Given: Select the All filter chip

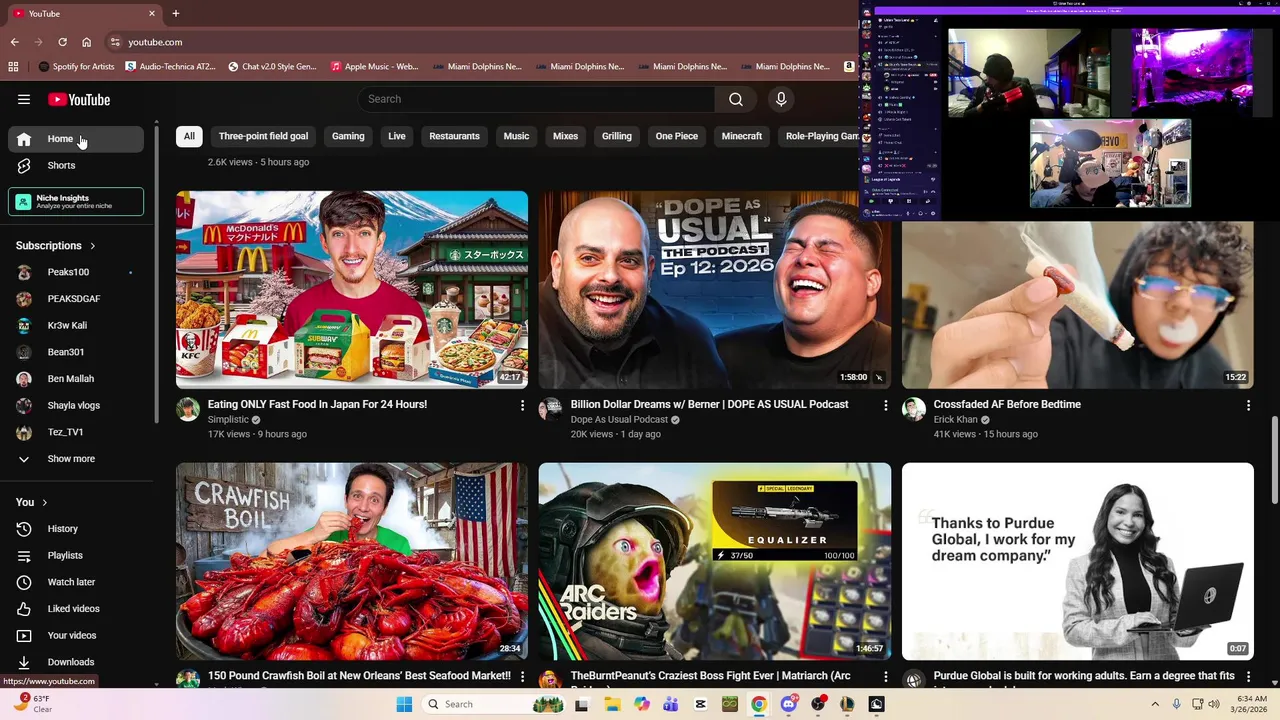Looking at the screenshot, I should [189, 136].
